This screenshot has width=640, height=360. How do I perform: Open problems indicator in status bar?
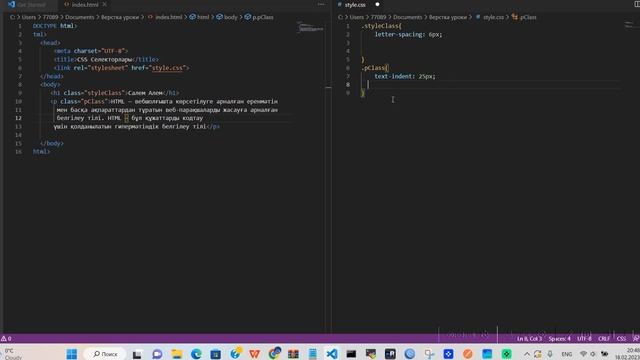click(6, 338)
